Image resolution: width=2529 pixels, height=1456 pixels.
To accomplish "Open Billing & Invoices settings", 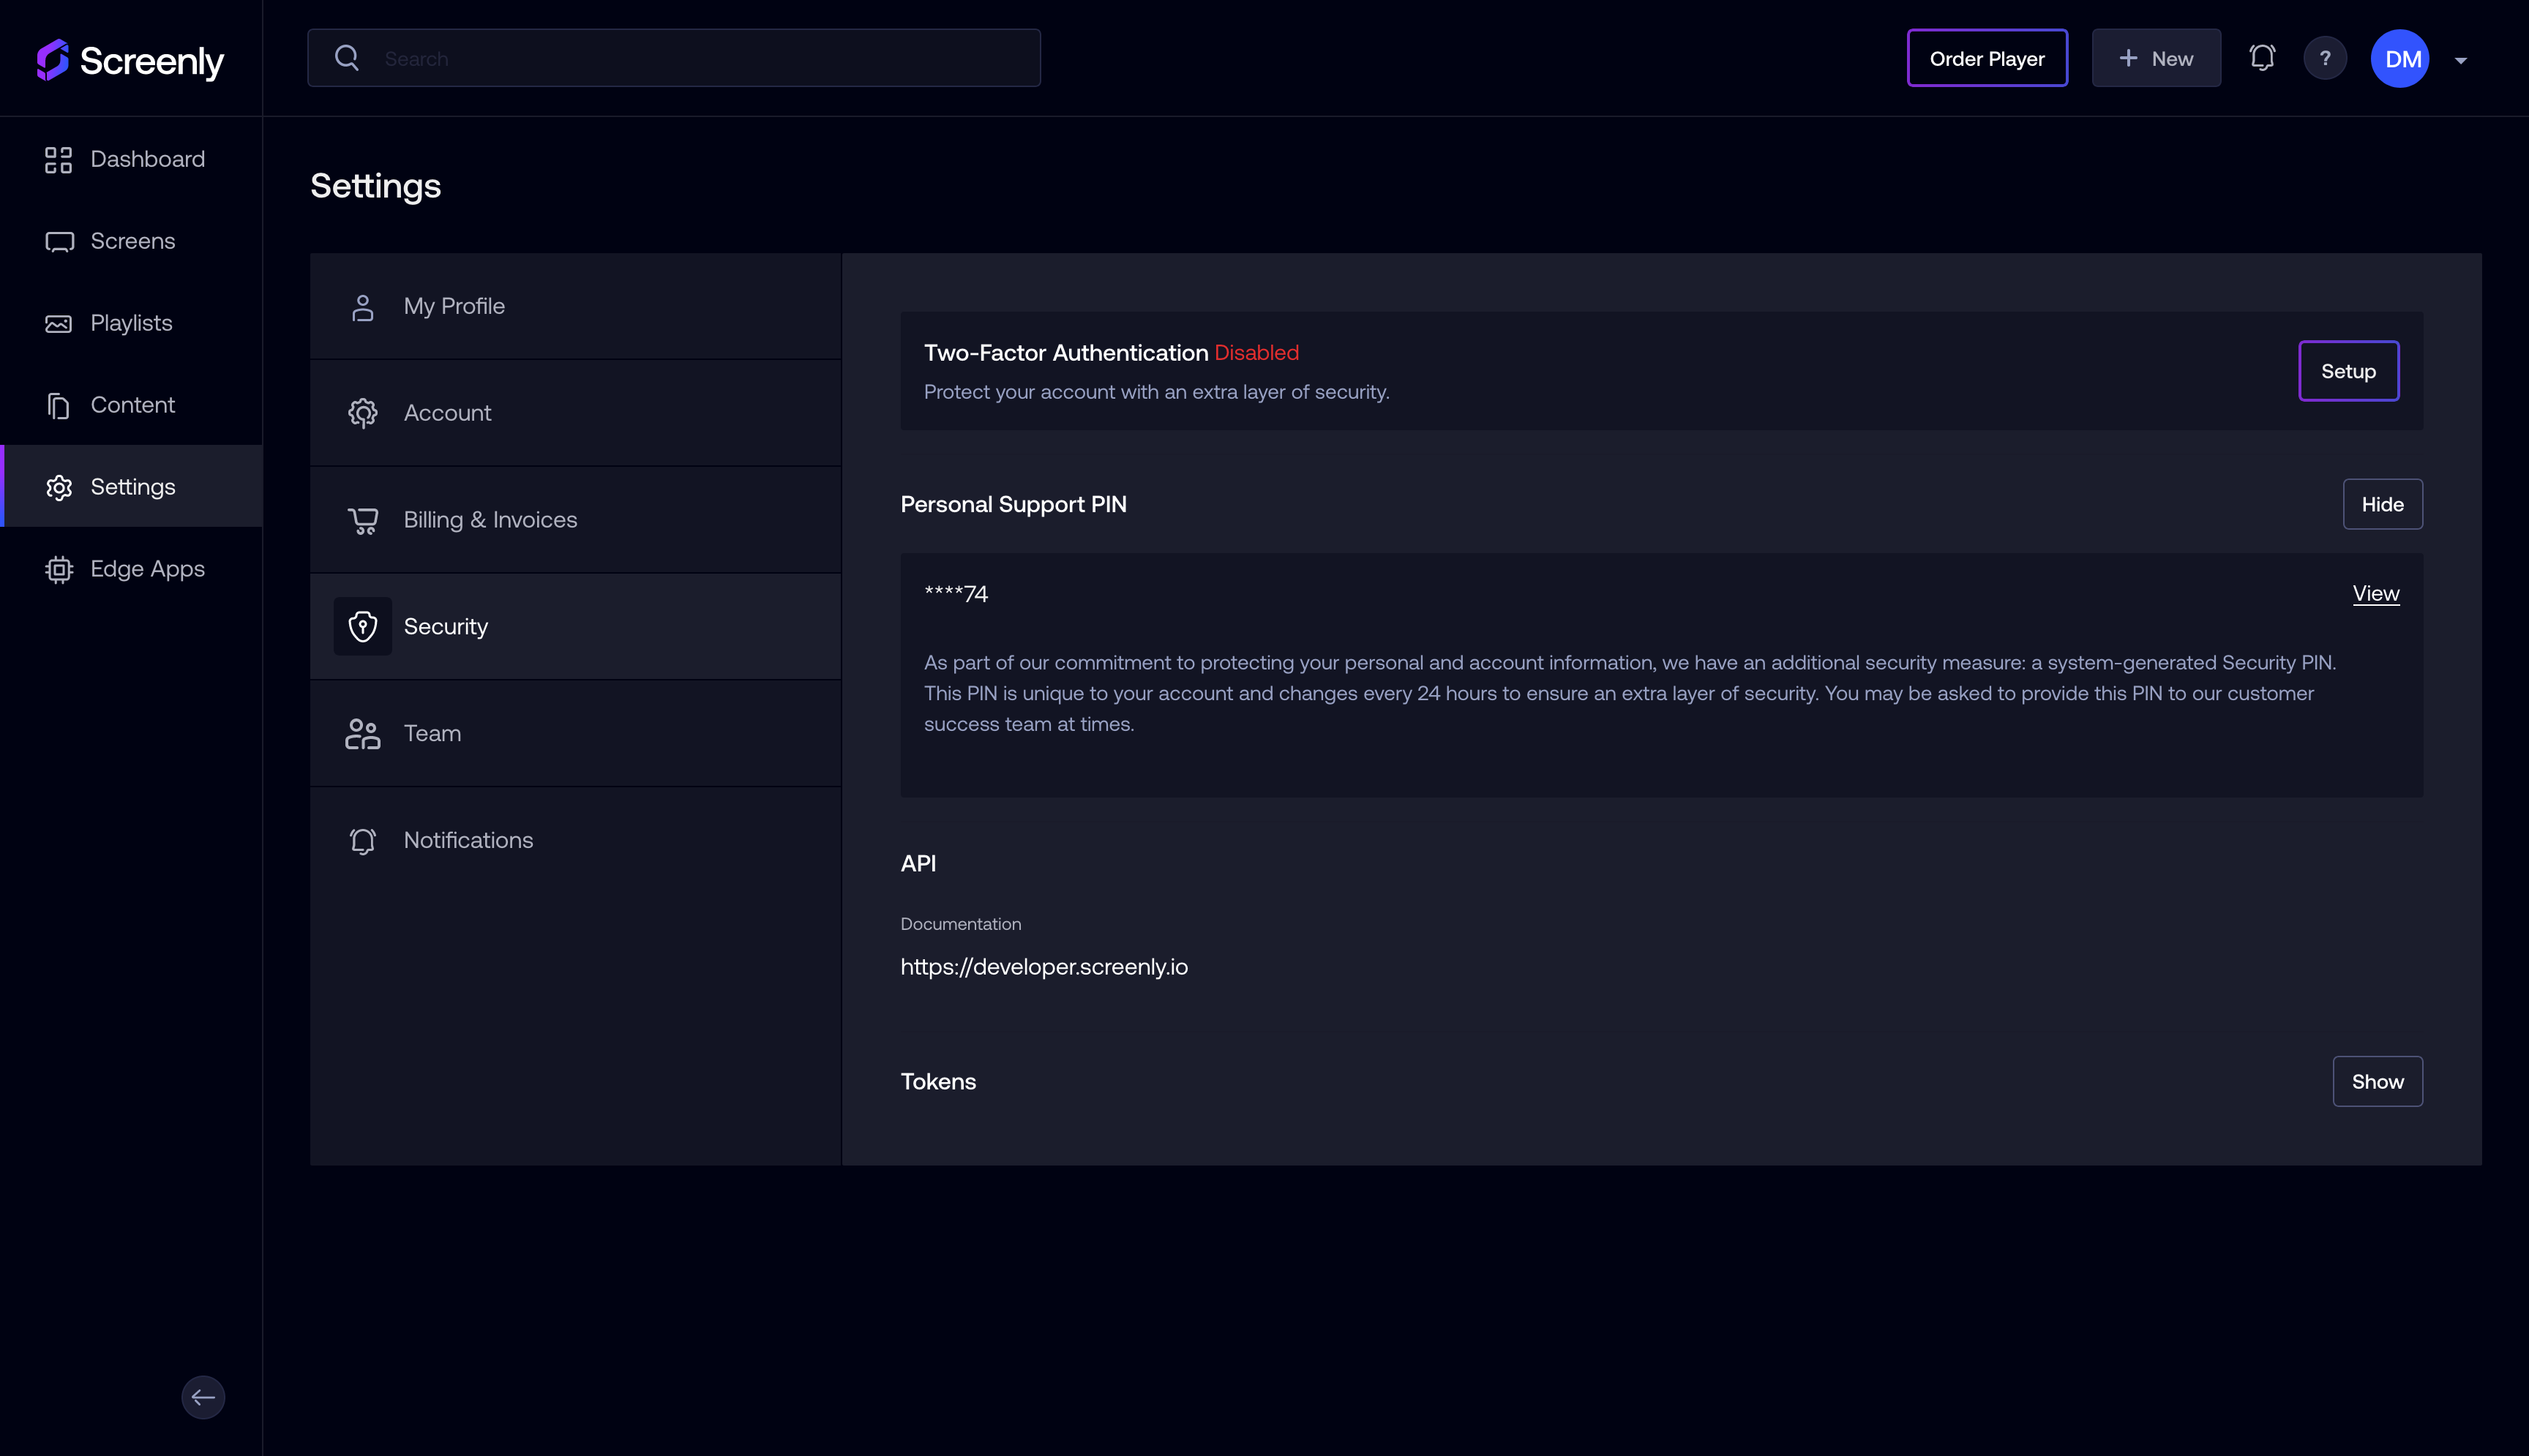I will click(490, 519).
